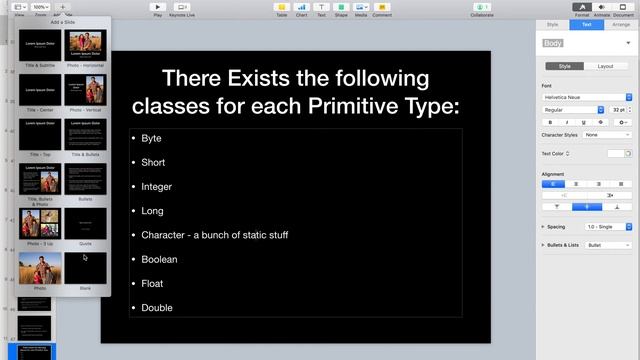
Task: Choose Title, Bullets & Photo layout
Action: pyautogui.click(x=40, y=179)
